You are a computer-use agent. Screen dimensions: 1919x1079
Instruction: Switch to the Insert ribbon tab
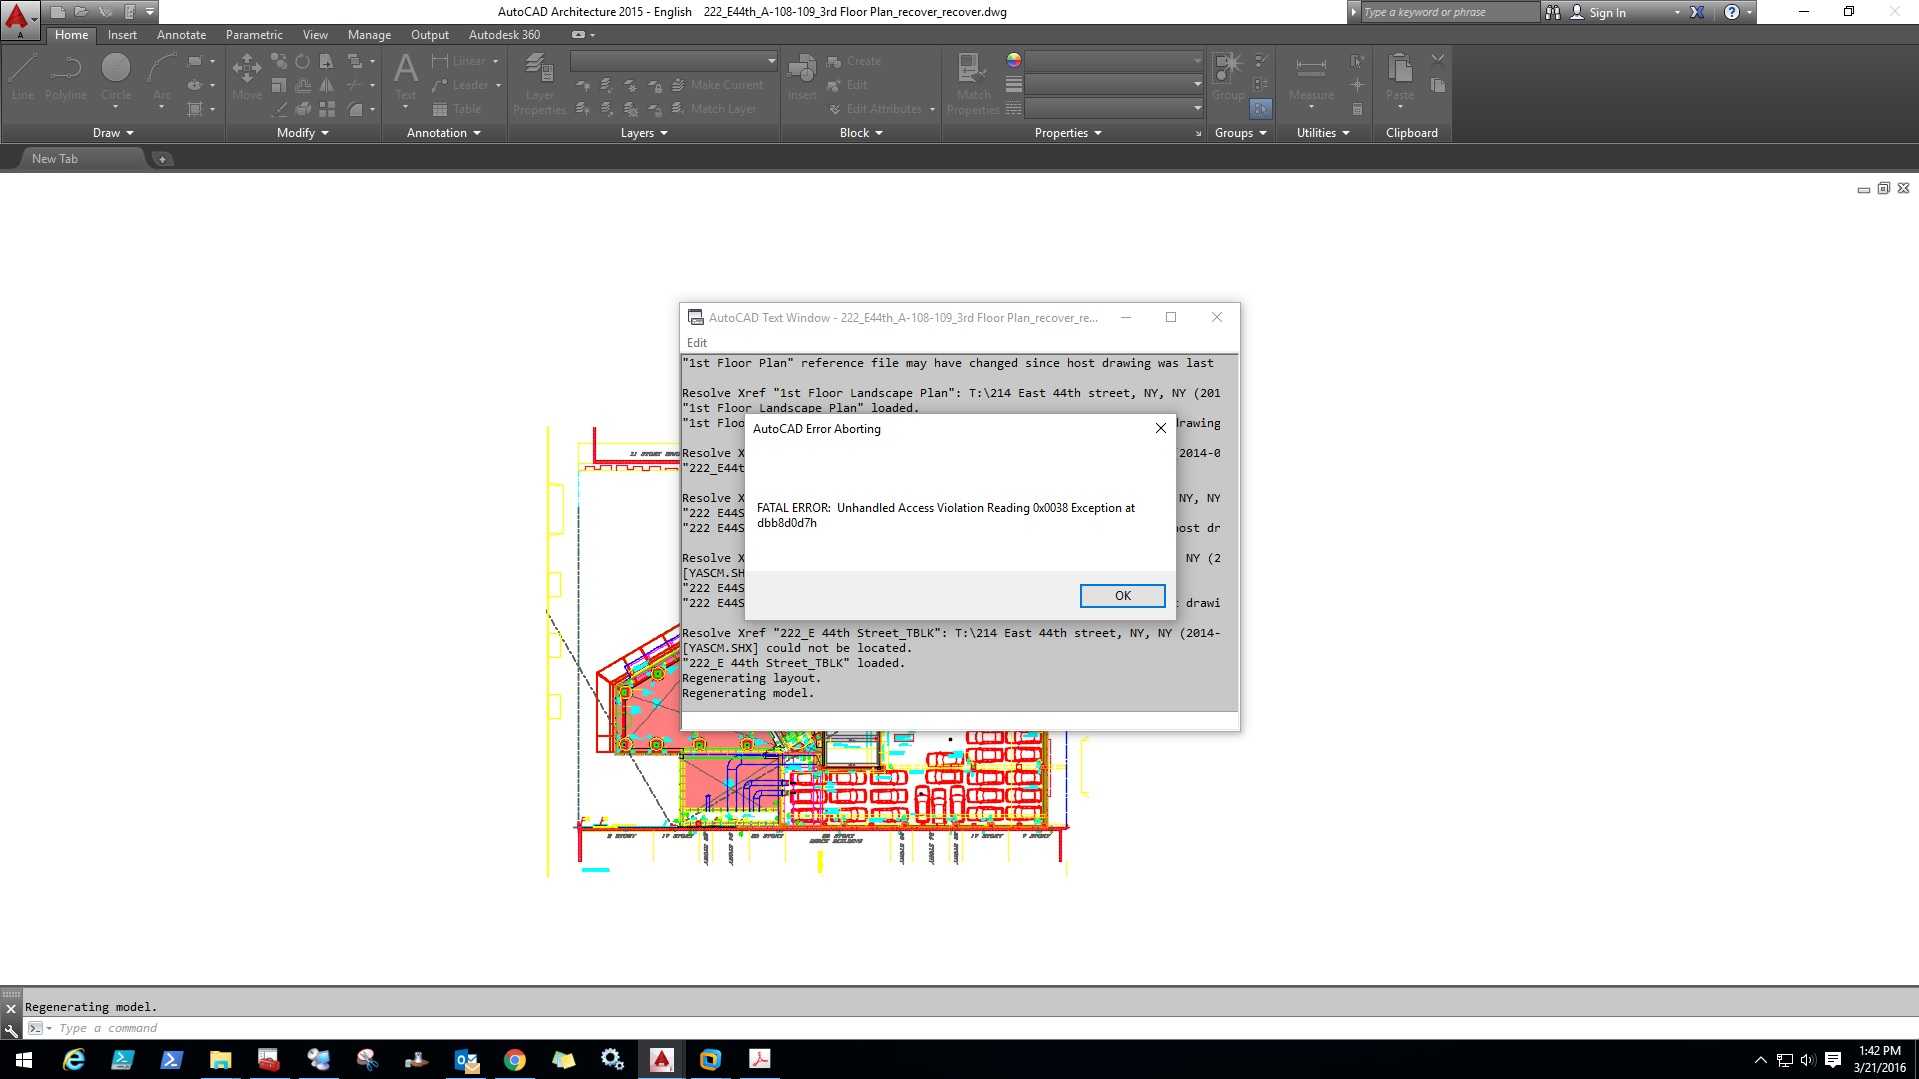coord(122,35)
